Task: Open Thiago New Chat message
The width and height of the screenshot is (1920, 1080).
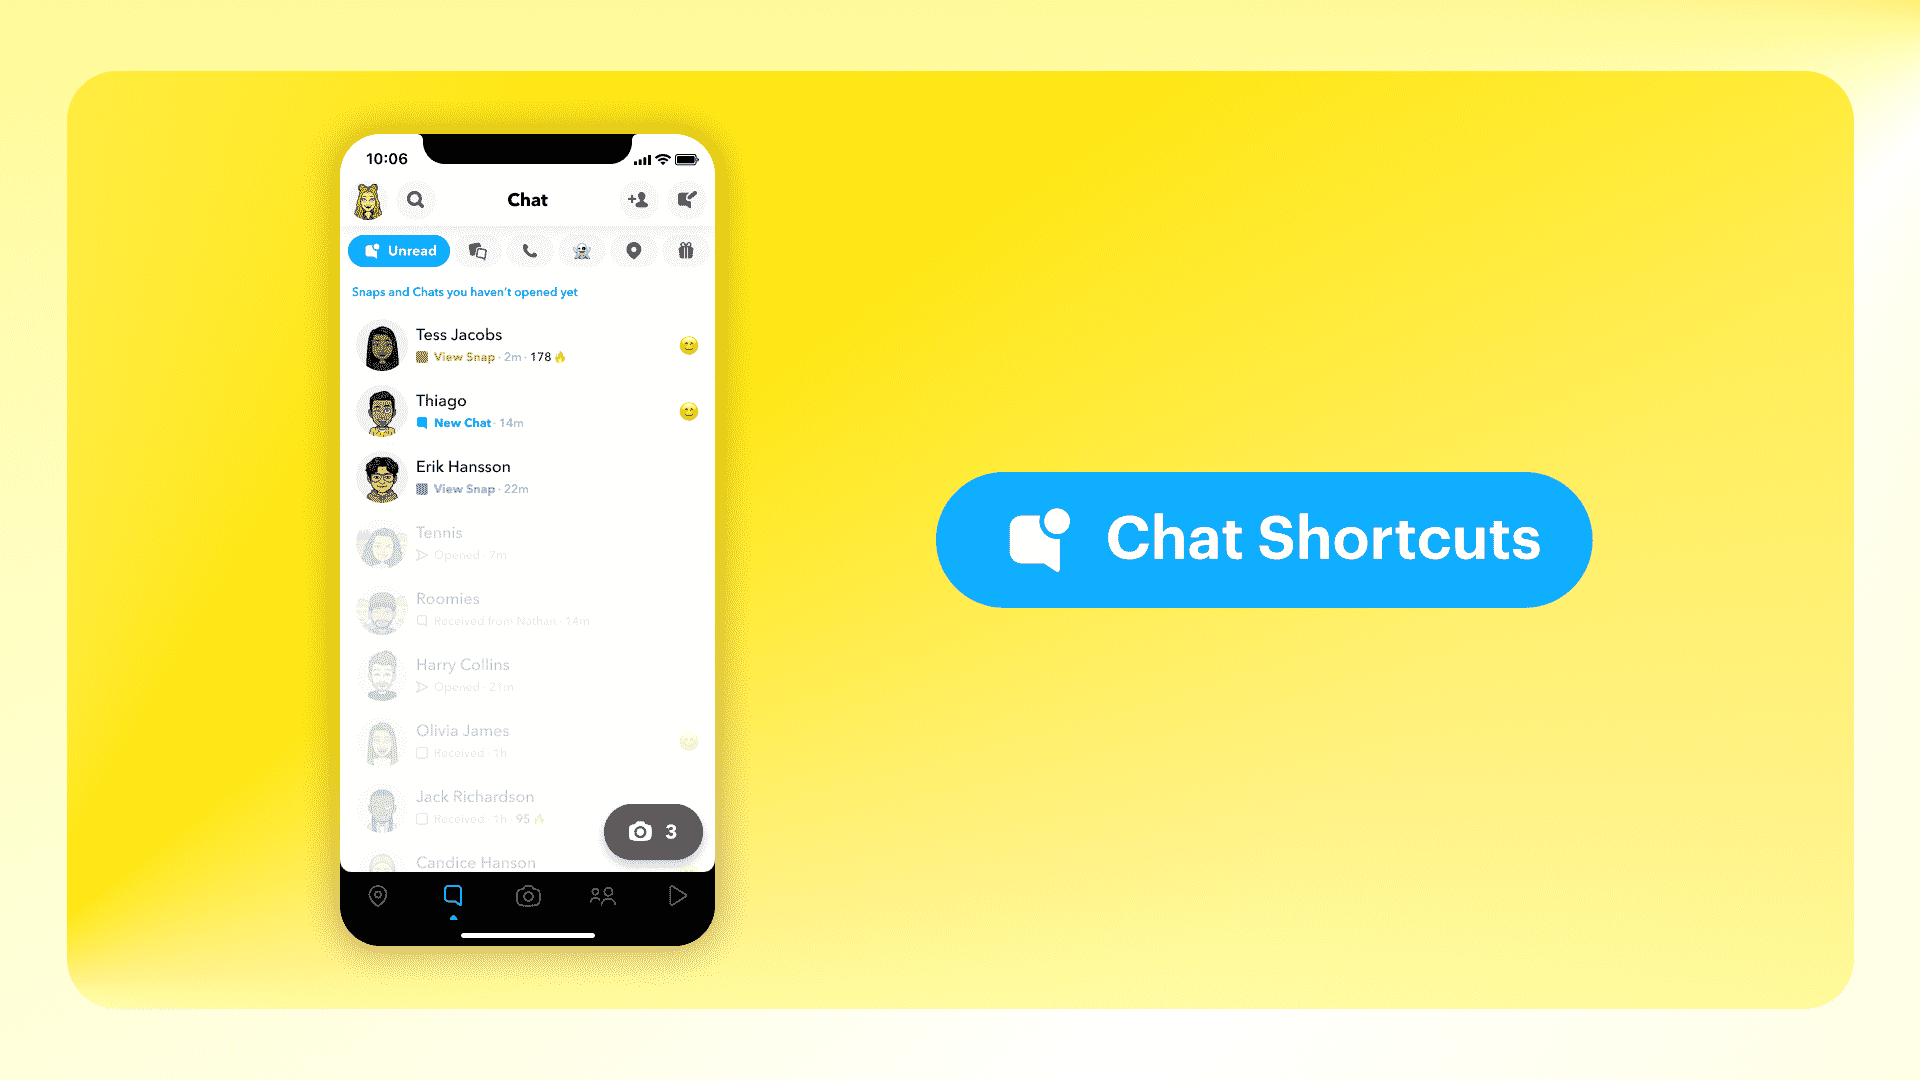Action: pos(525,410)
